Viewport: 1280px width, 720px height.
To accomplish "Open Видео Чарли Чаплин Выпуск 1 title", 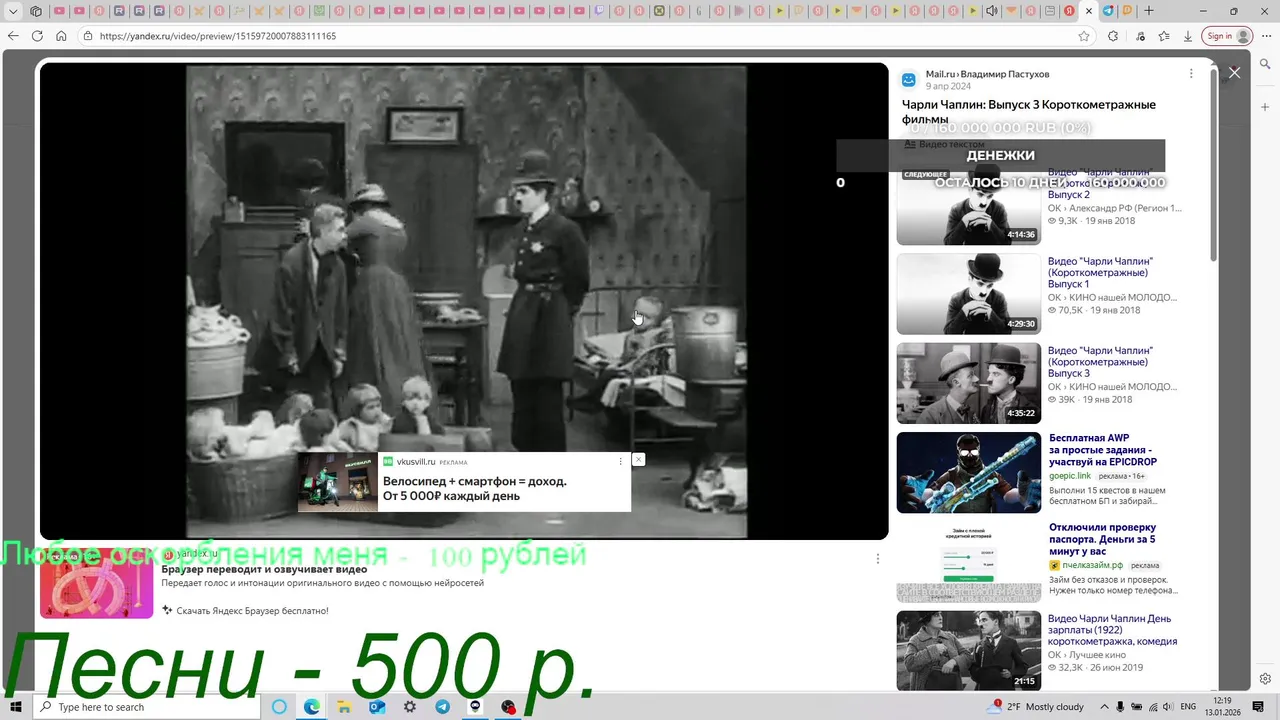I will click(1100, 273).
